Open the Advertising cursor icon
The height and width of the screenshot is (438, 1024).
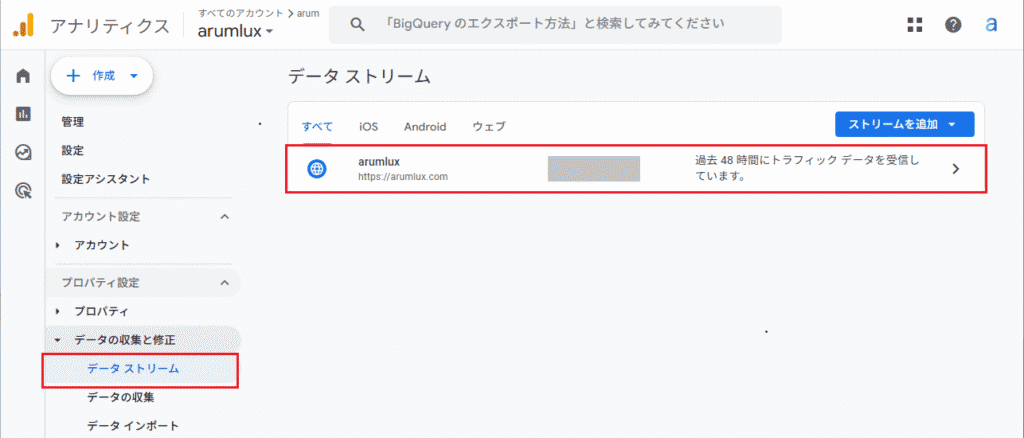[x=24, y=191]
